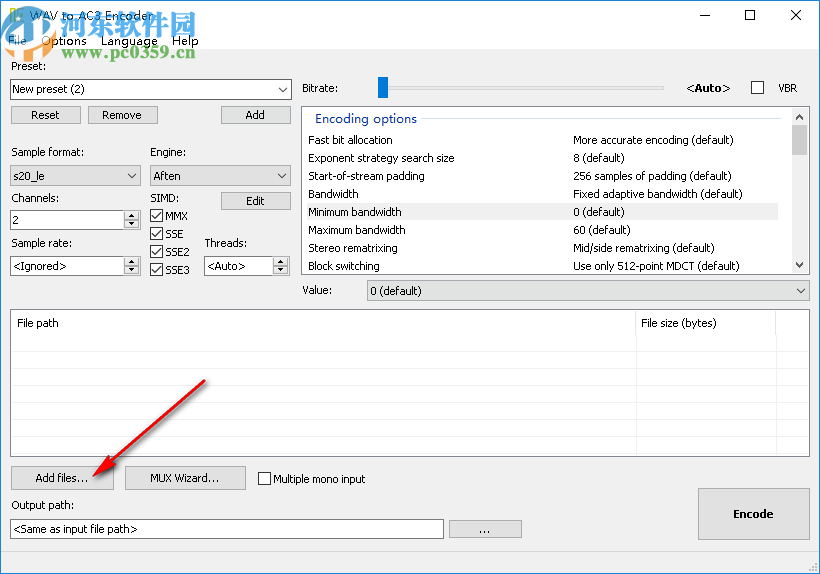Click the Threads input field
The height and width of the screenshot is (574, 820).
(x=238, y=266)
